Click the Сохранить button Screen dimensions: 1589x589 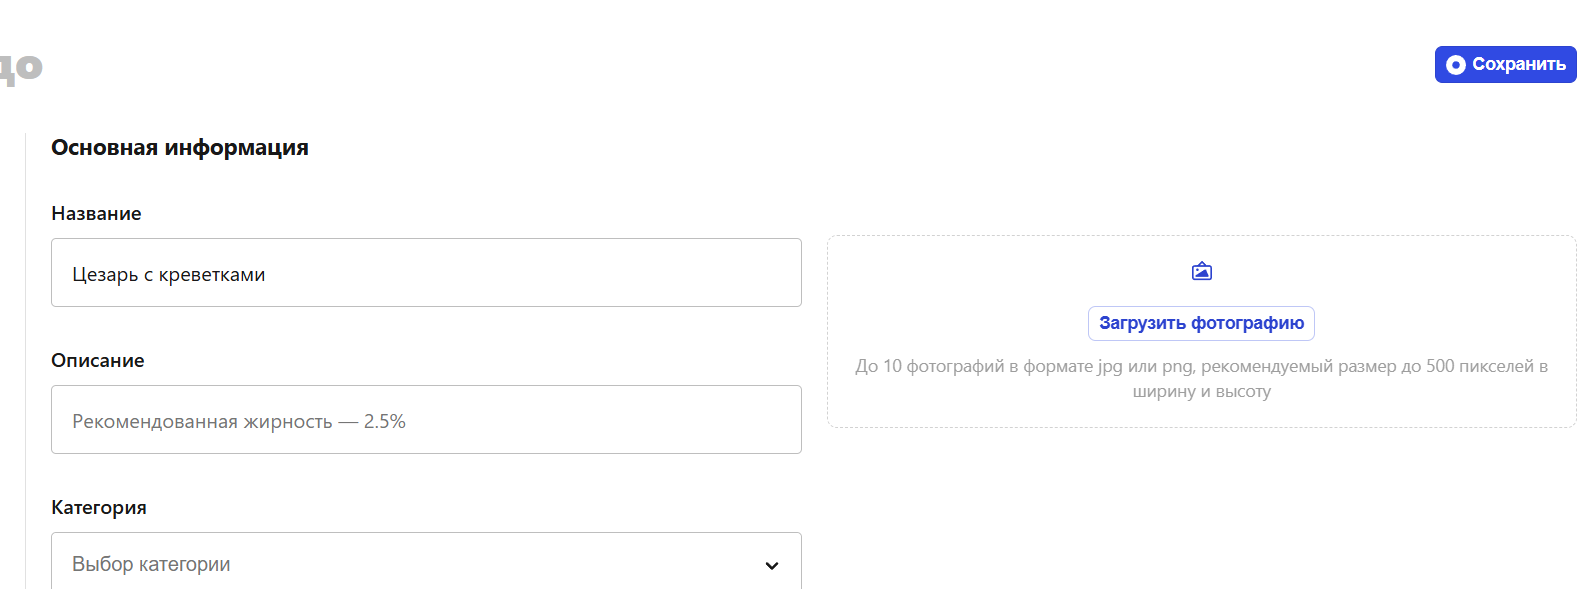point(1505,64)
